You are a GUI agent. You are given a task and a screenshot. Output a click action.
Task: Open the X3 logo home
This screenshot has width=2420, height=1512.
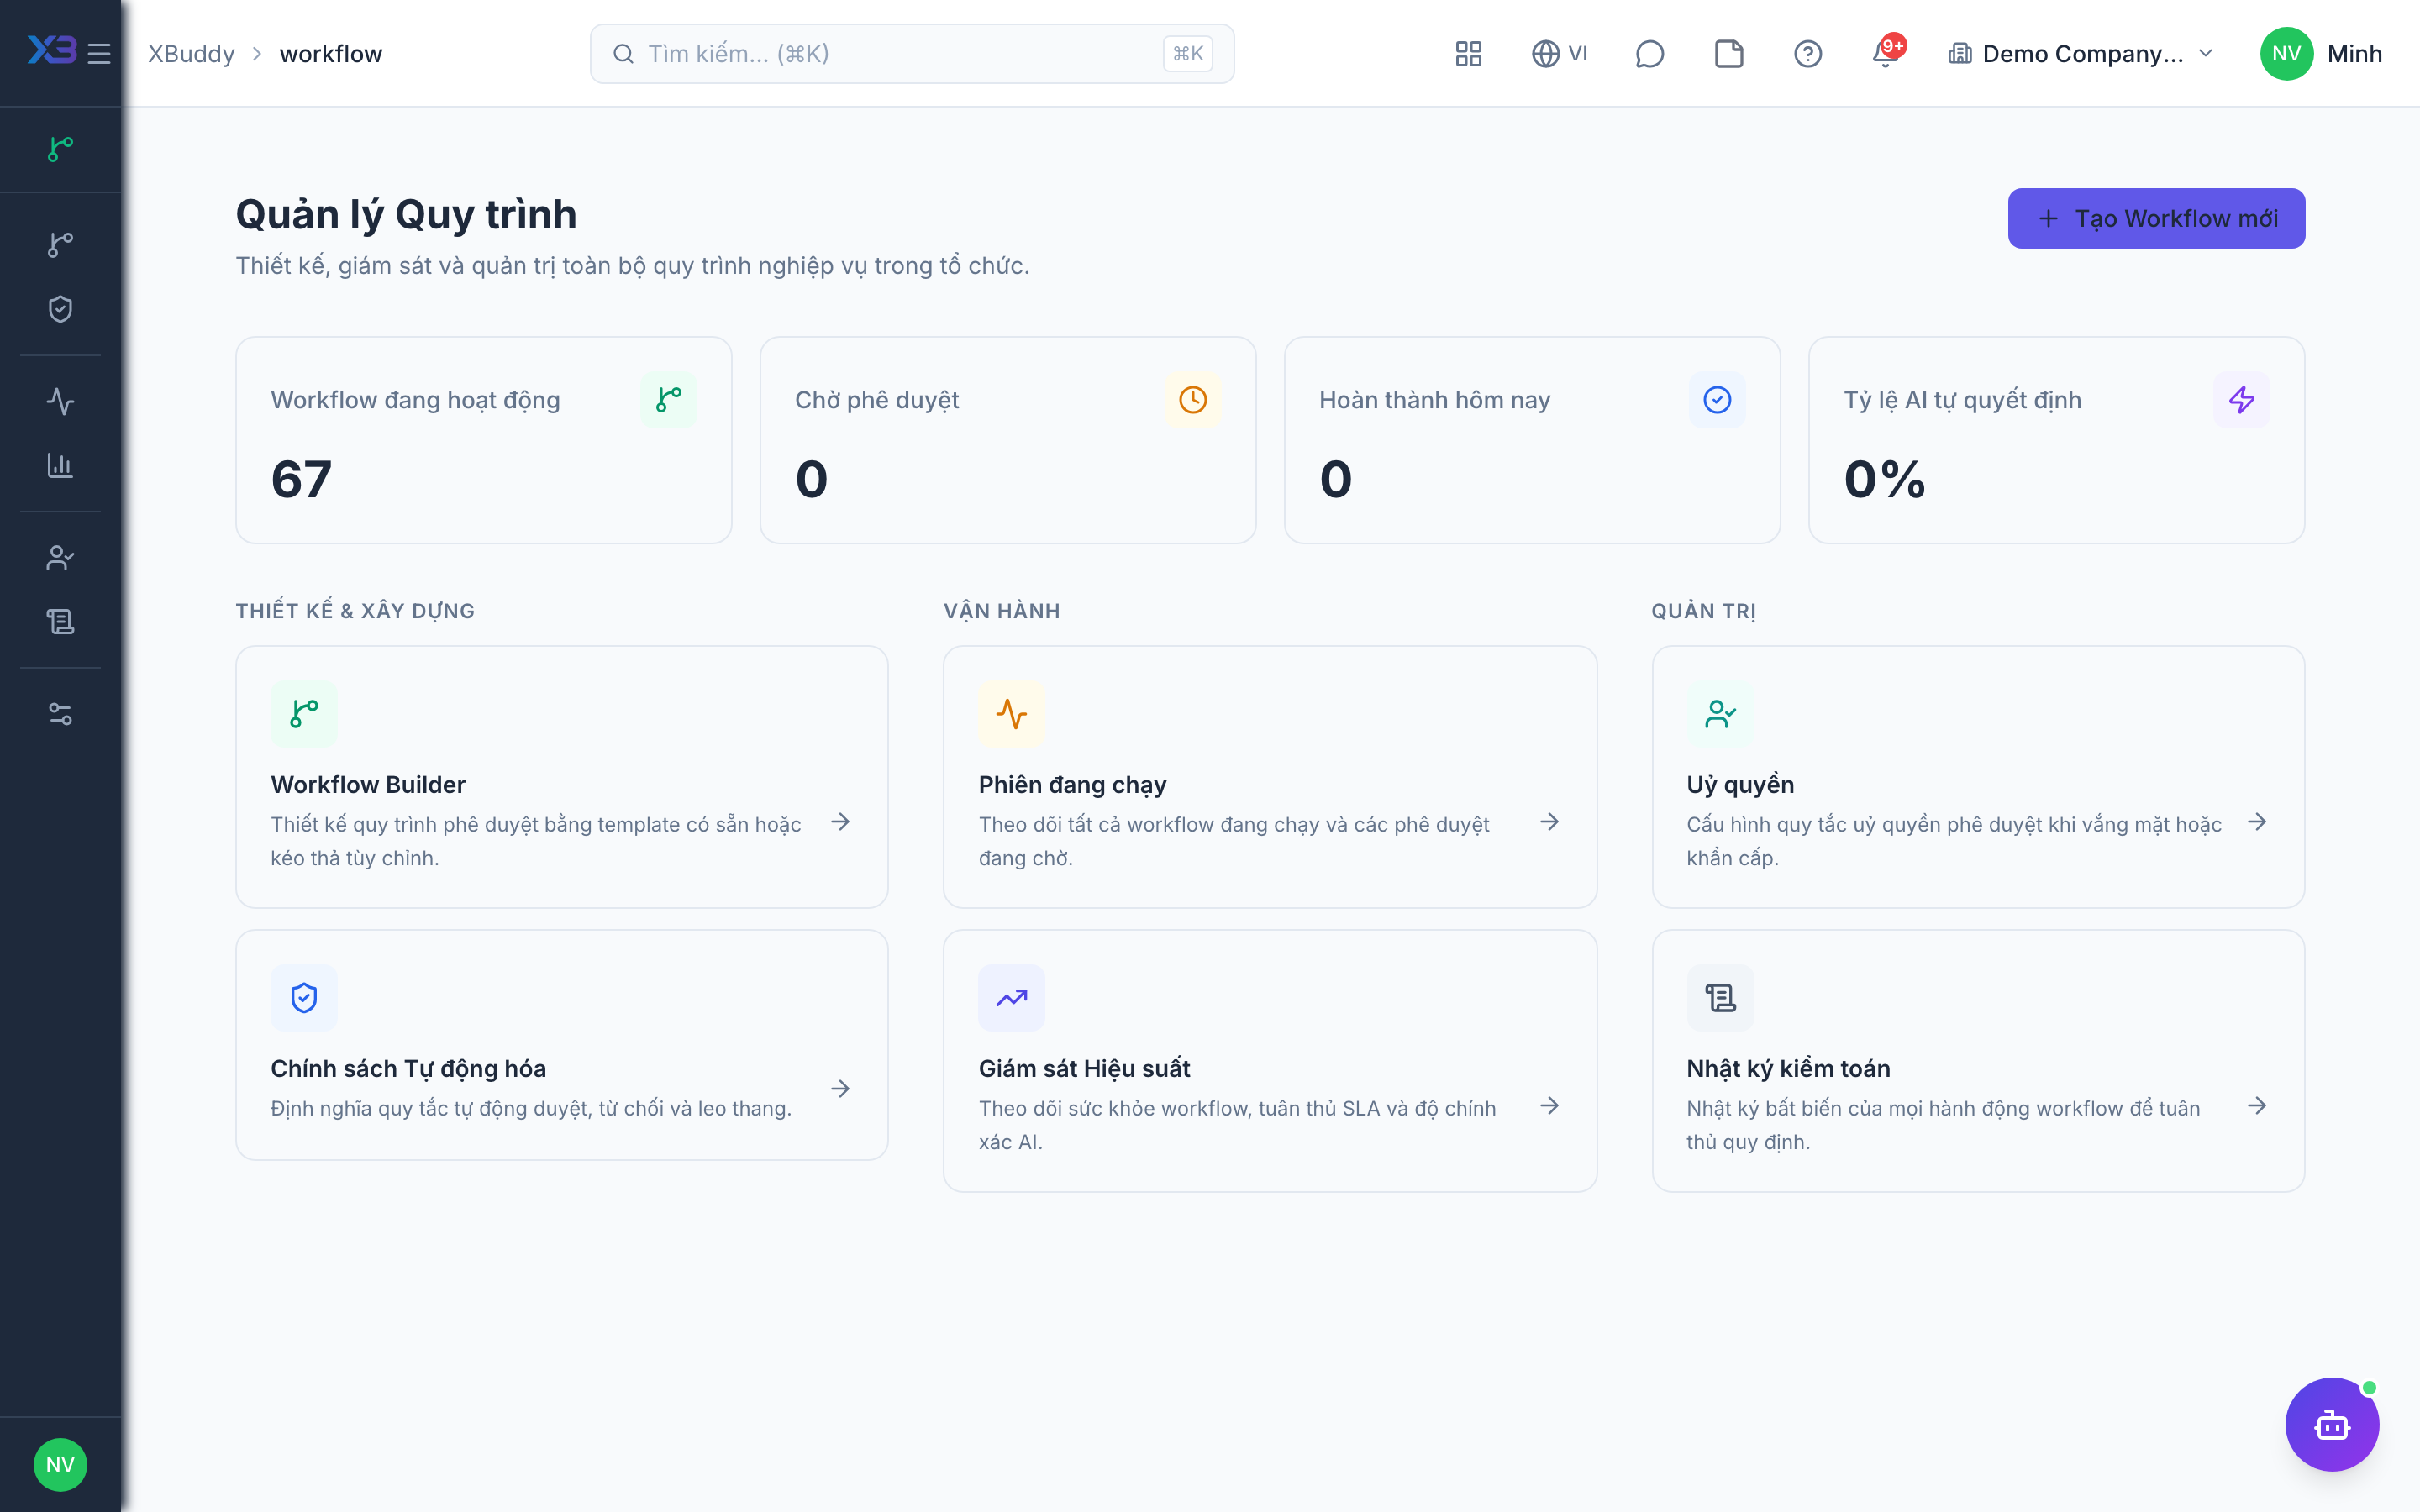click(51, 51)
